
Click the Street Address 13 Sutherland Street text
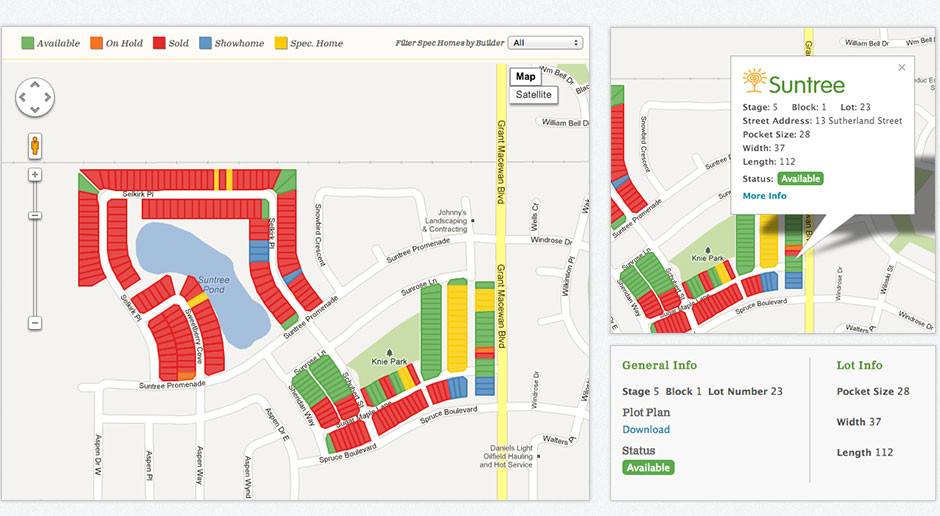point(822,120)
